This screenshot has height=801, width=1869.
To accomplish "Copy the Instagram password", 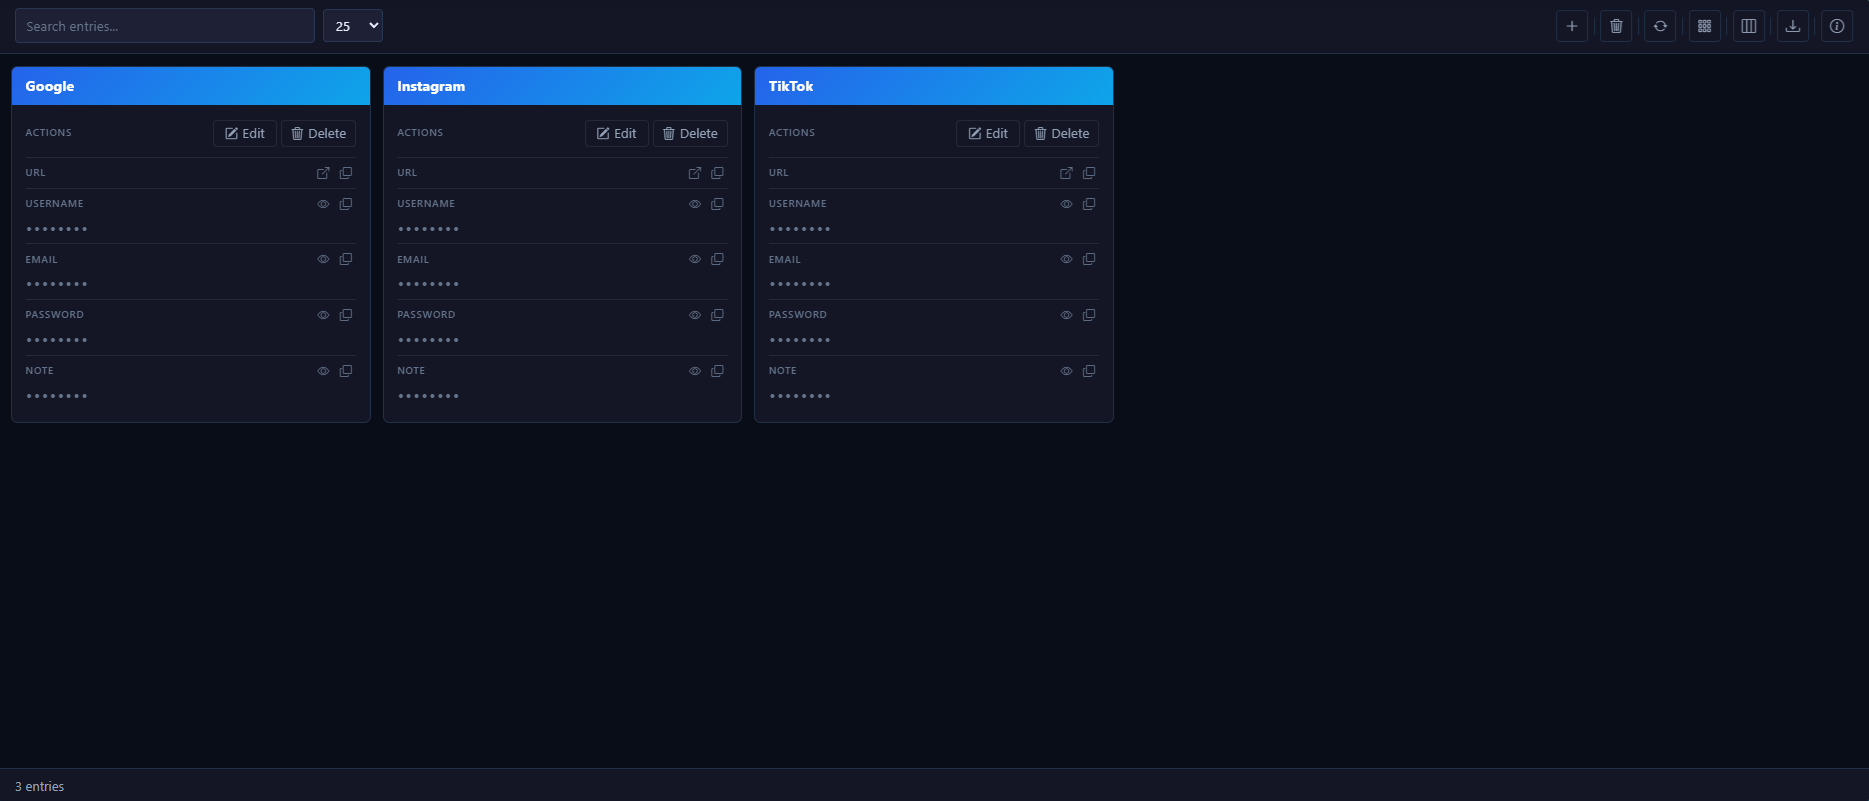I will tap(717, 315).
